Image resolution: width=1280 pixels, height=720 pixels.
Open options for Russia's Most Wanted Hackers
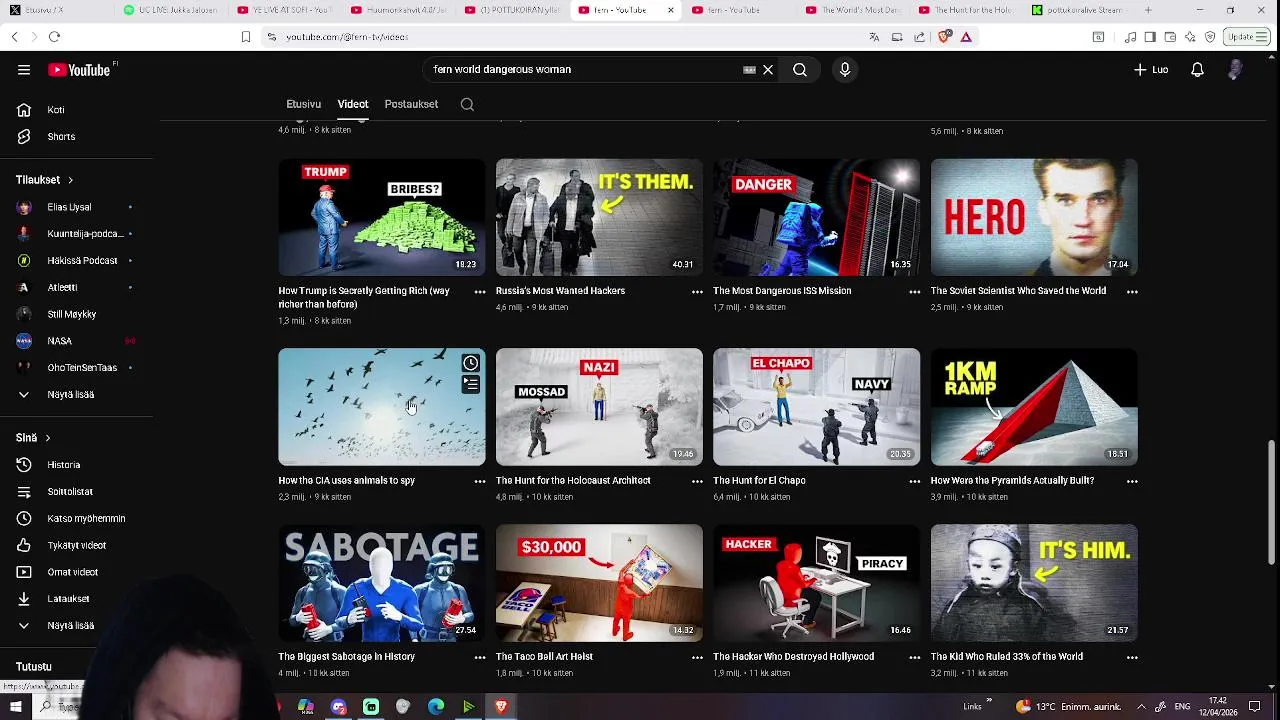[697, 292]
